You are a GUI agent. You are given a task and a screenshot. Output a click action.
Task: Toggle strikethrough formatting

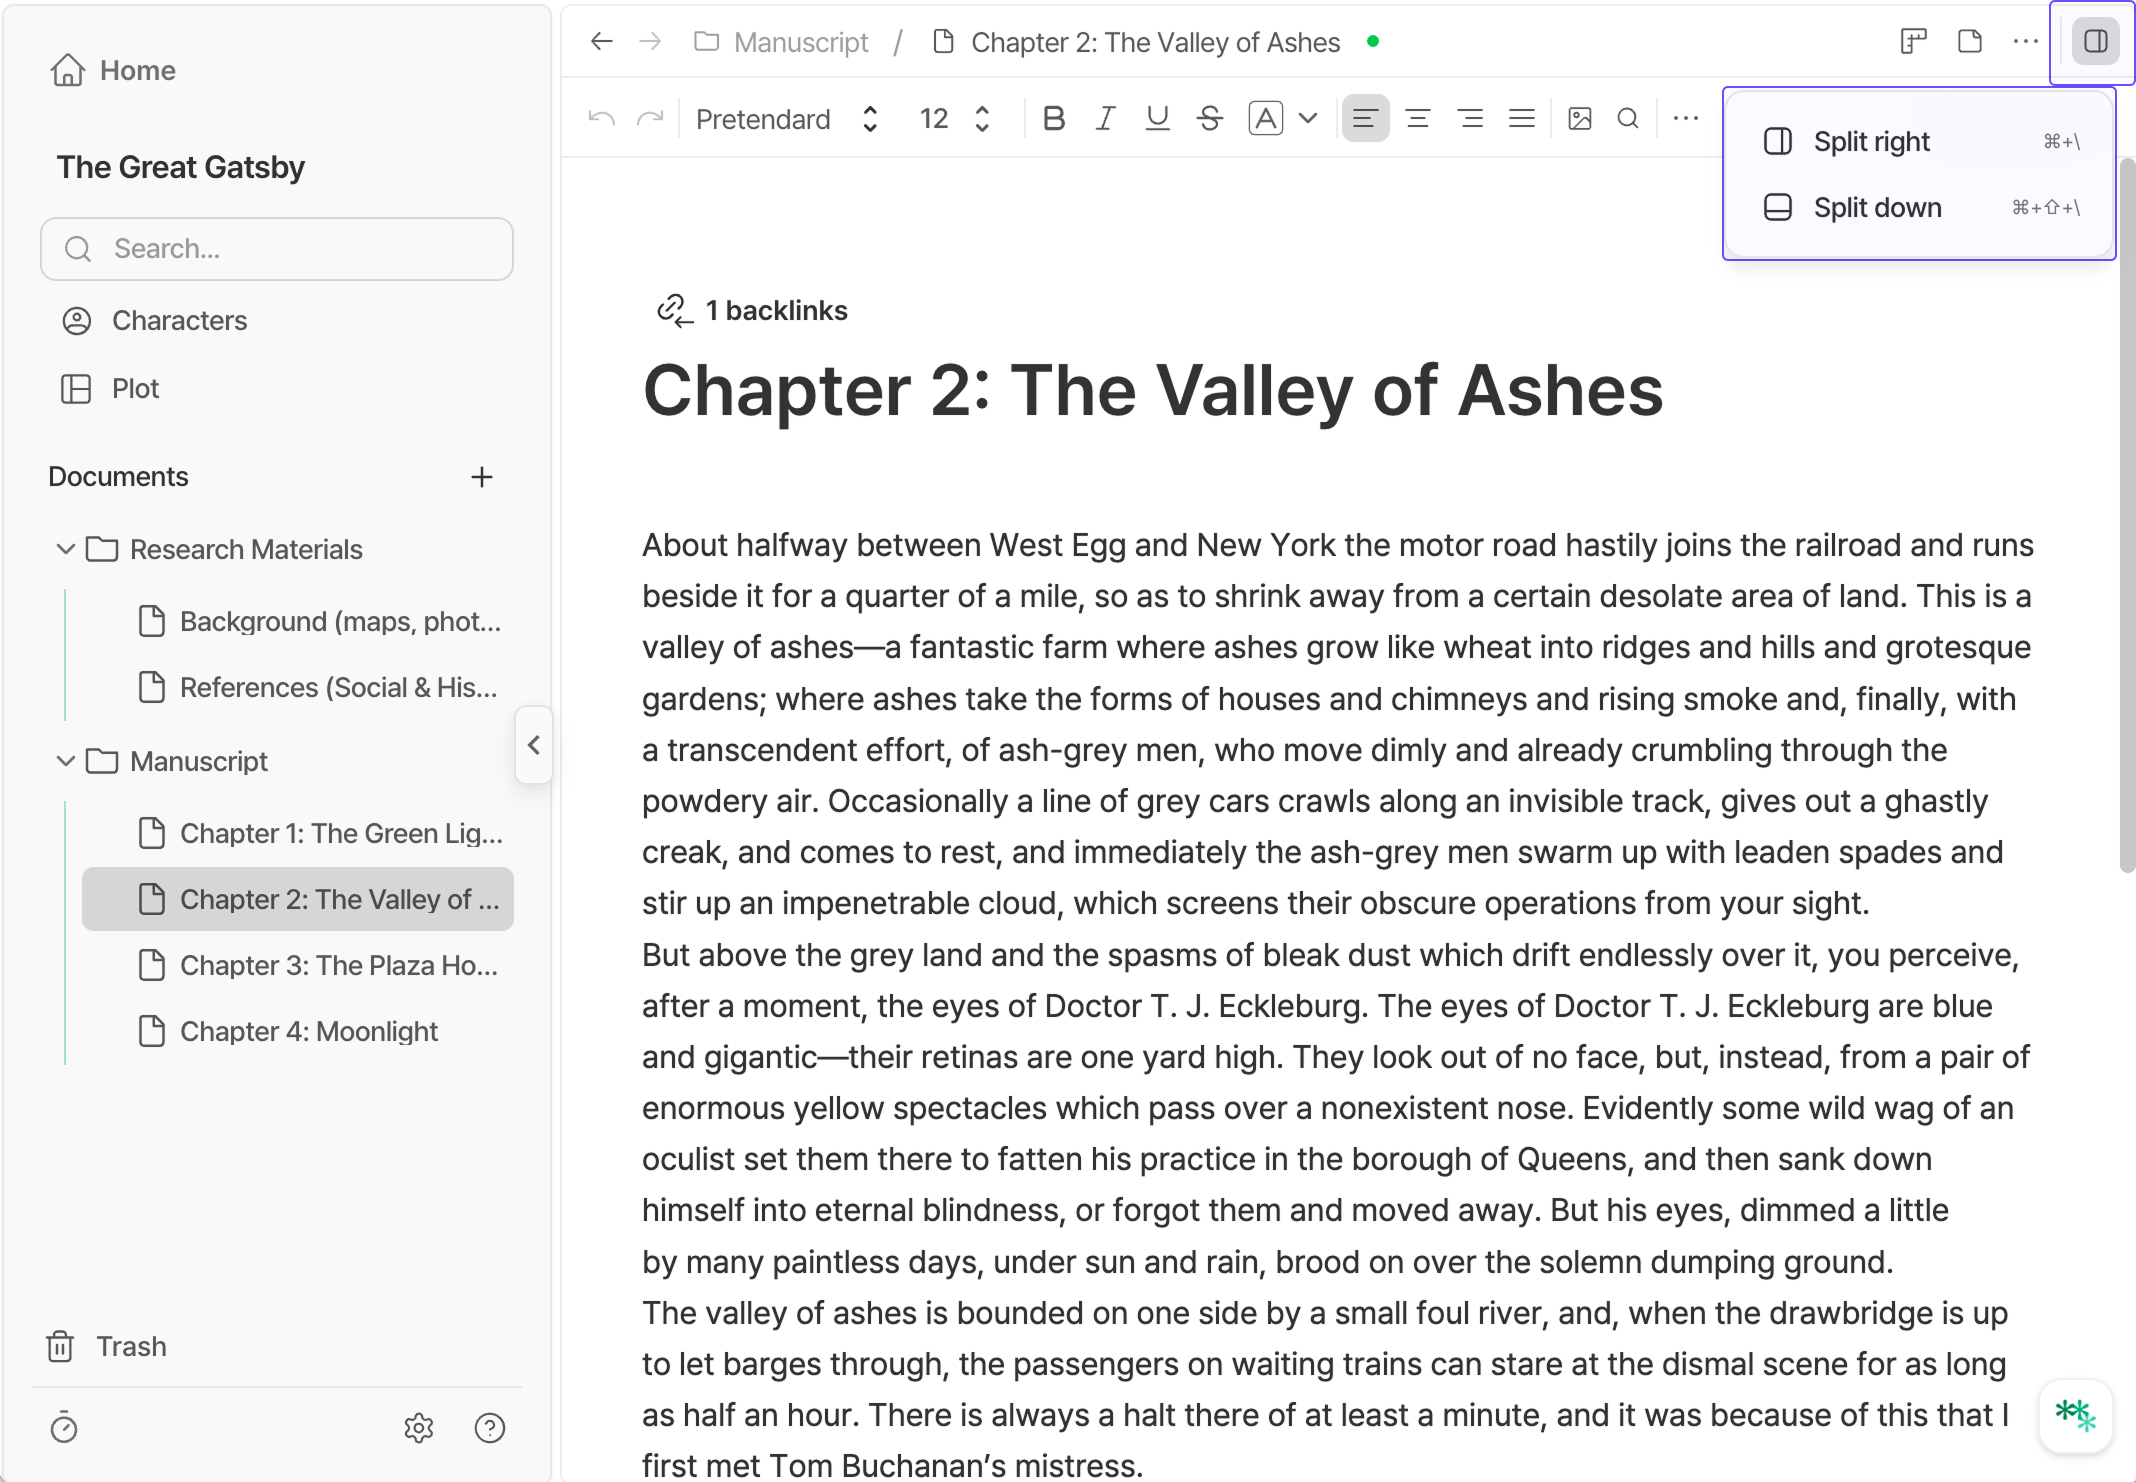1210,119
